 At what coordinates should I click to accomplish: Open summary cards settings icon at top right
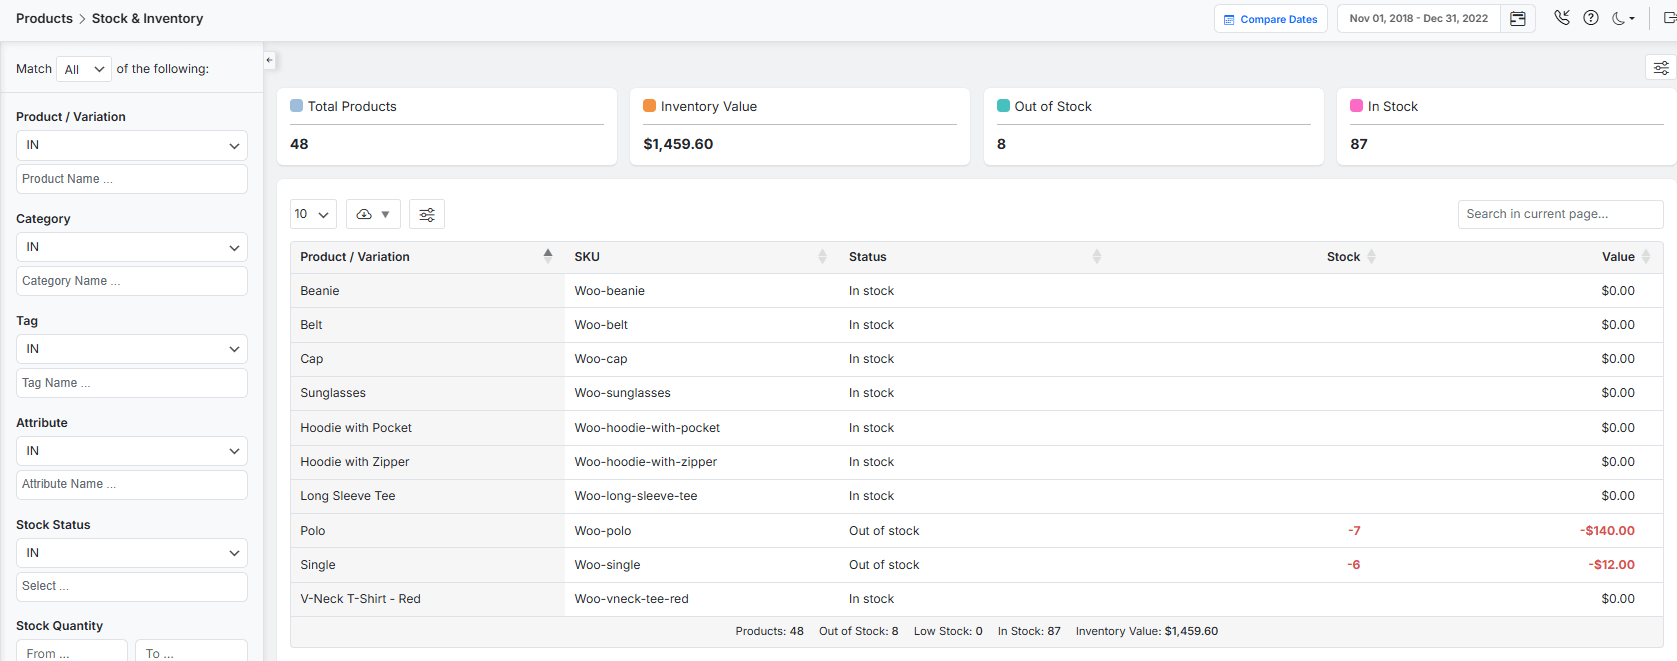1660,68
